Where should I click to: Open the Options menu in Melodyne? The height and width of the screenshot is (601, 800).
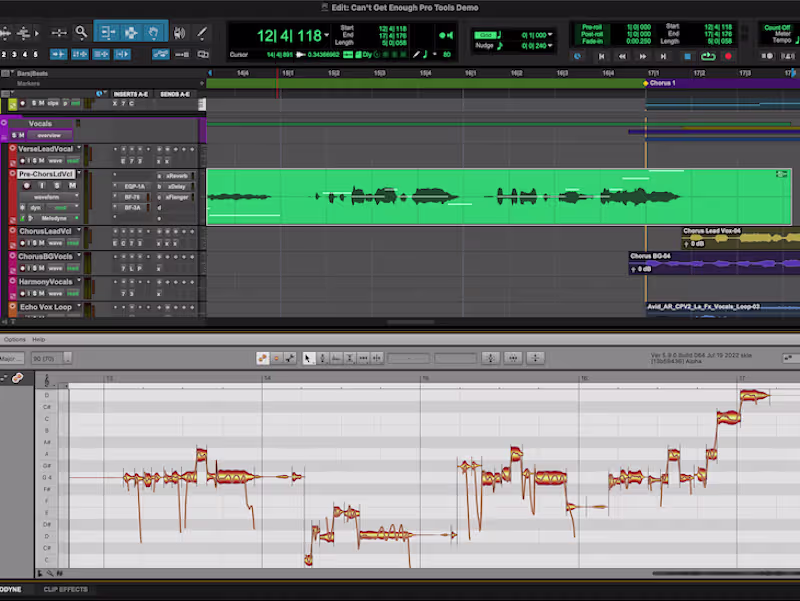12,339
